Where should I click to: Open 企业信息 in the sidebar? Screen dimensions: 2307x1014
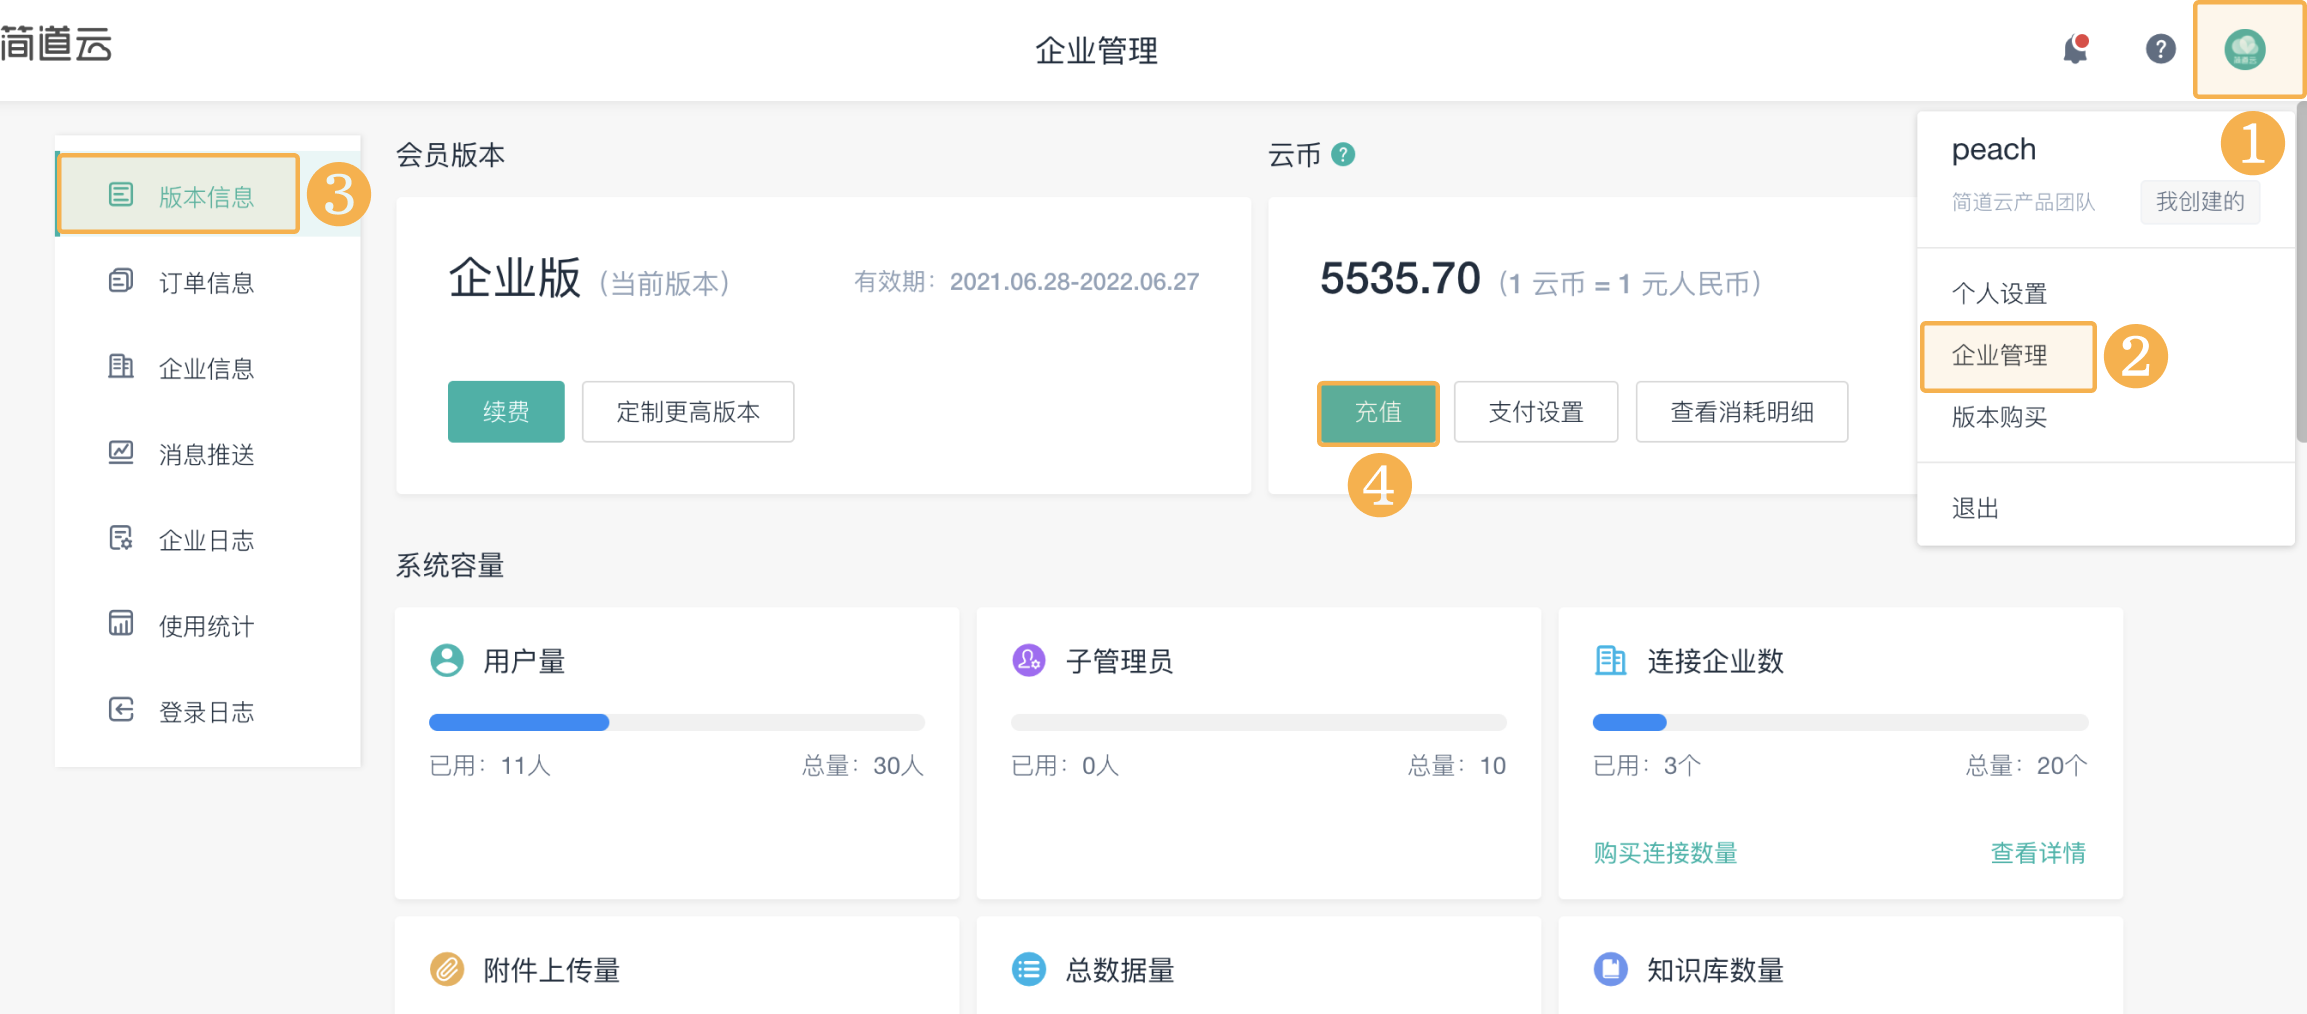coord(207,369)
